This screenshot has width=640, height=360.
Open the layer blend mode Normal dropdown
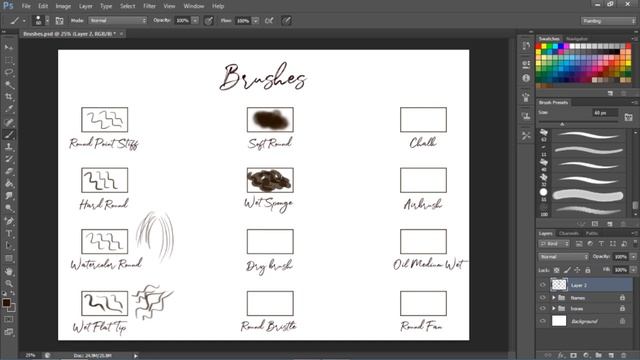(564, 257)
